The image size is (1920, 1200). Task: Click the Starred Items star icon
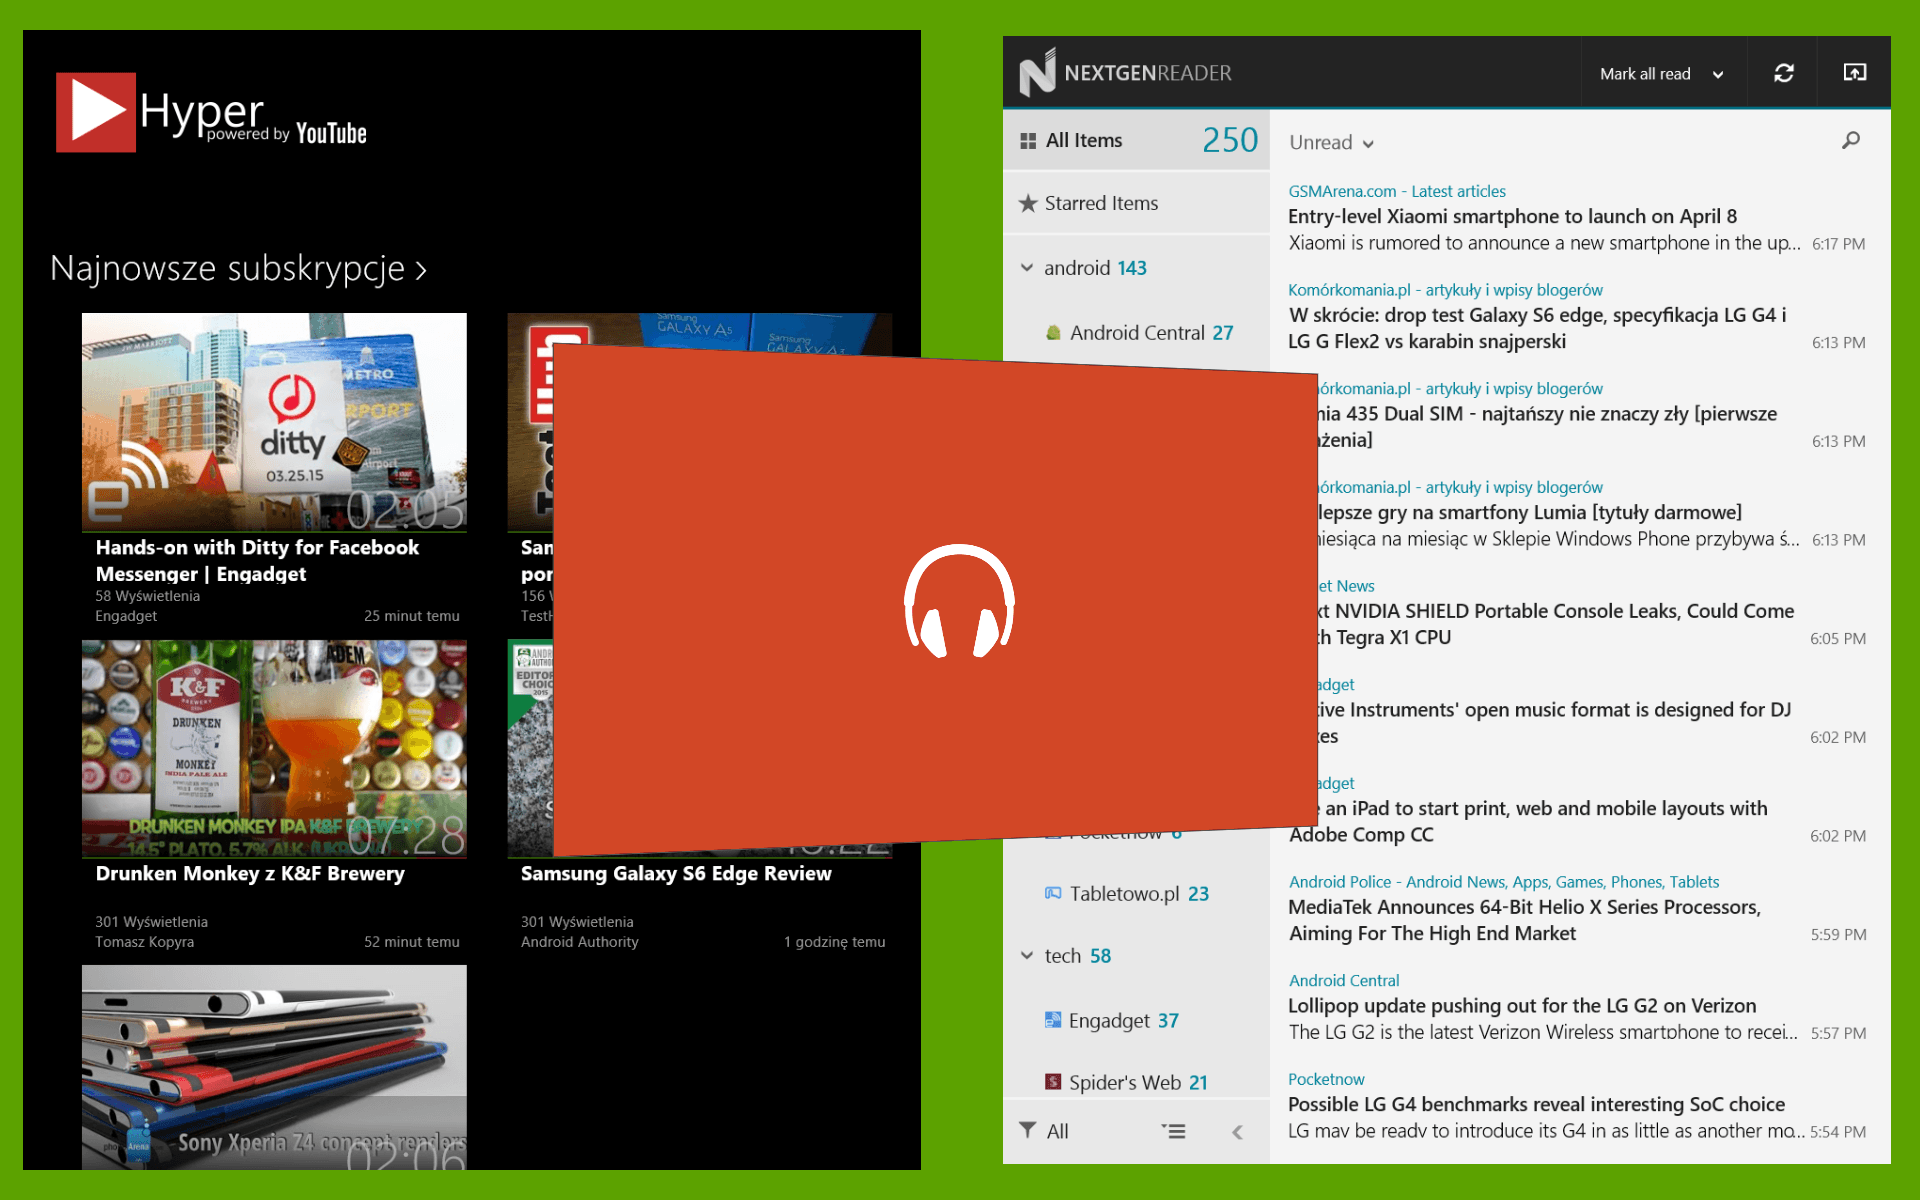(x=1027, y=203)
